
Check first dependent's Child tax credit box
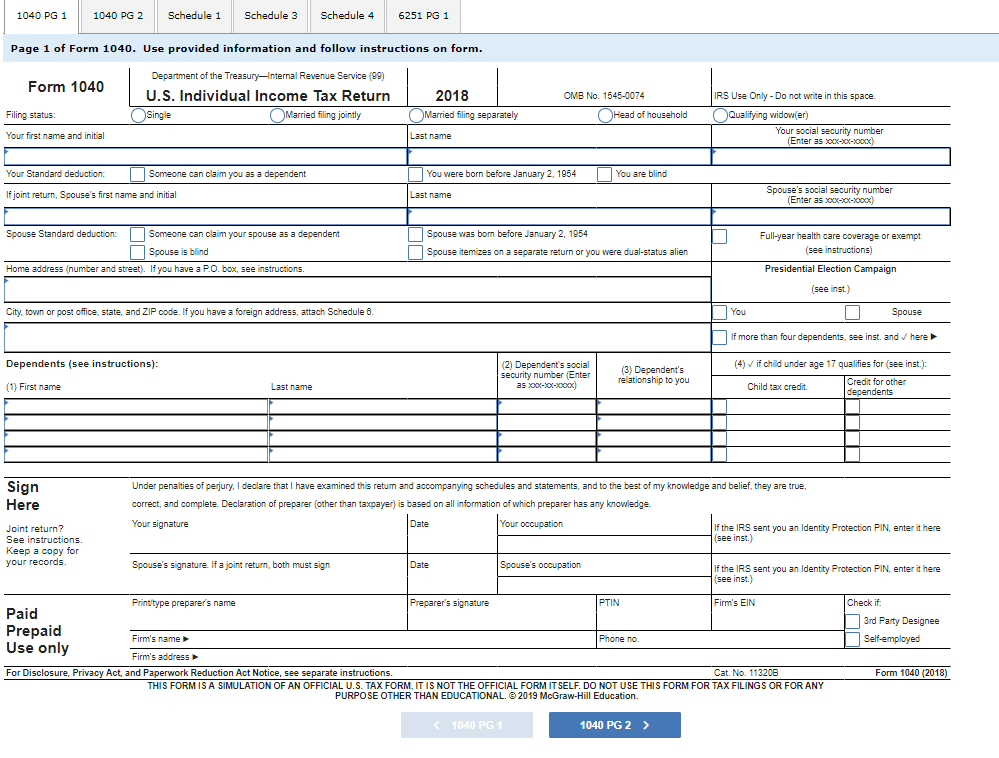click(x=719, y=406)
